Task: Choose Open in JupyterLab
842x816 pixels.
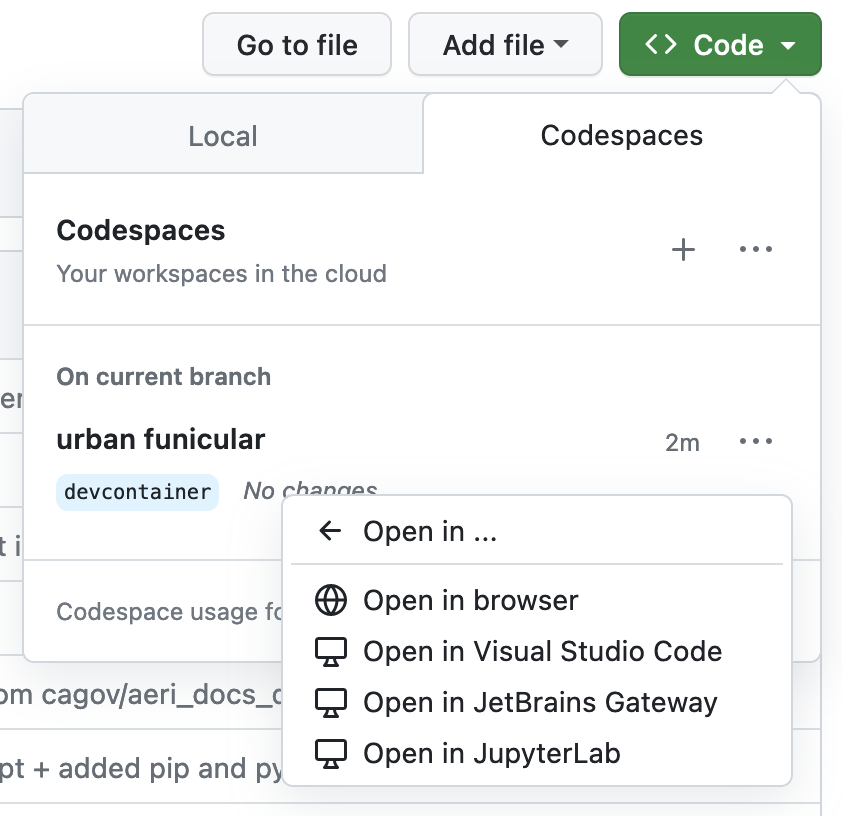Action: coord(537,753)
